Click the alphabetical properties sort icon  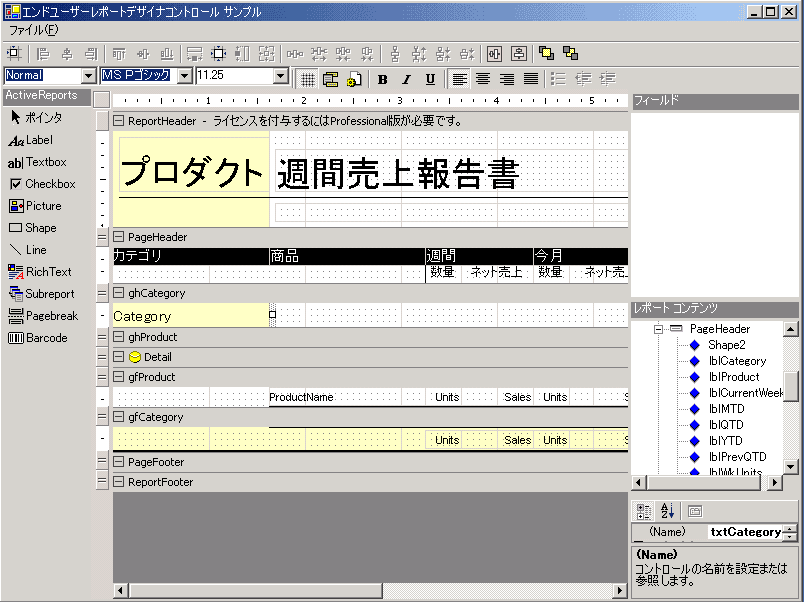[667, 511]
